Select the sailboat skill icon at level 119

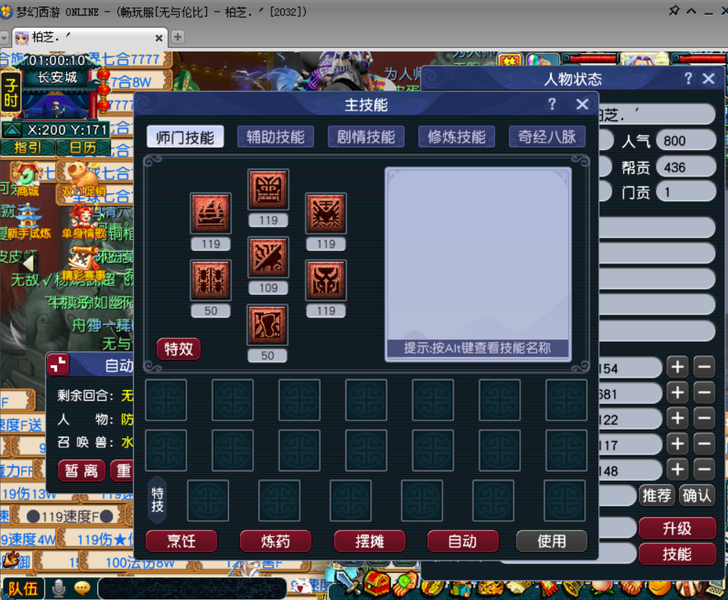click(211, 213)
